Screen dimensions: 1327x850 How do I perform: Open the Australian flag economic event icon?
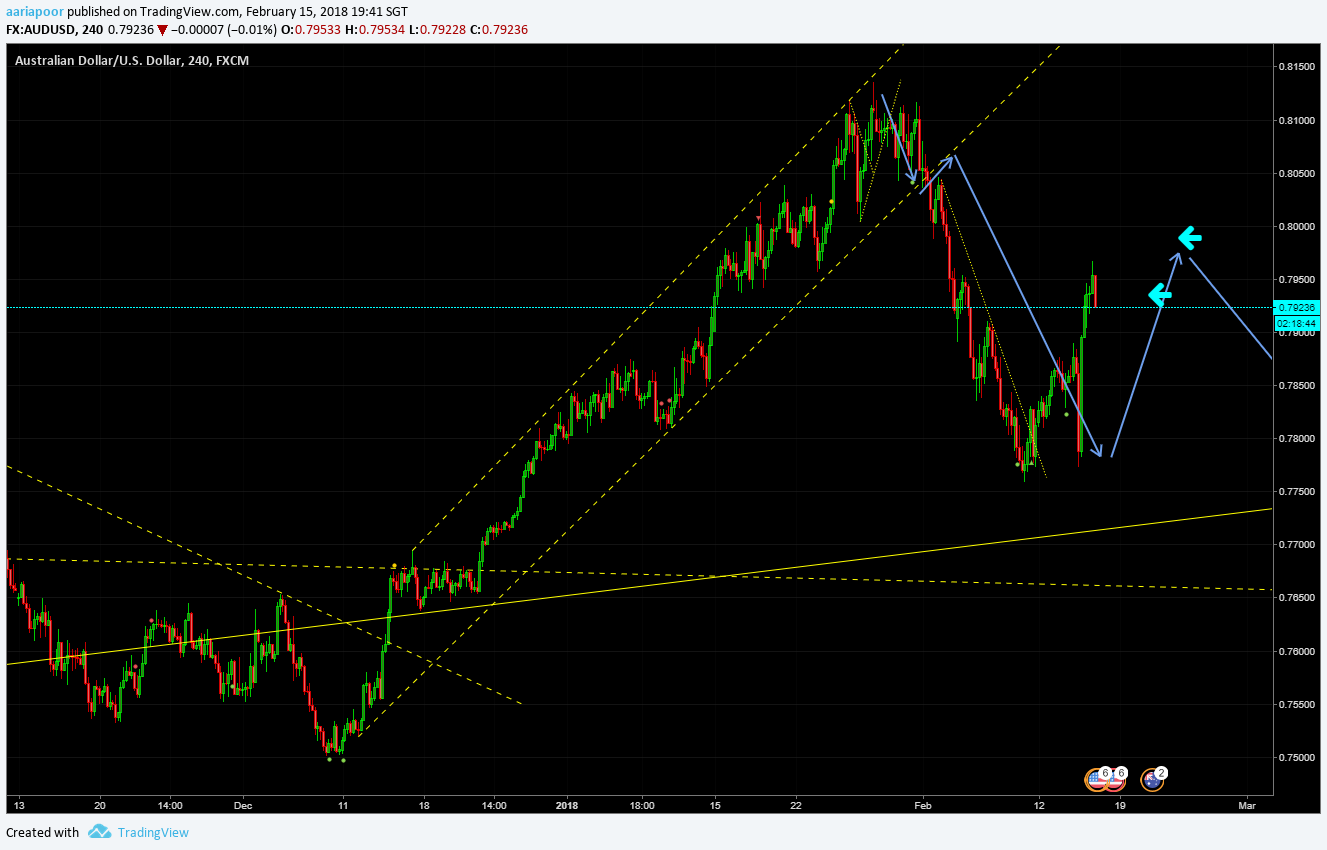click(1152, 779)
